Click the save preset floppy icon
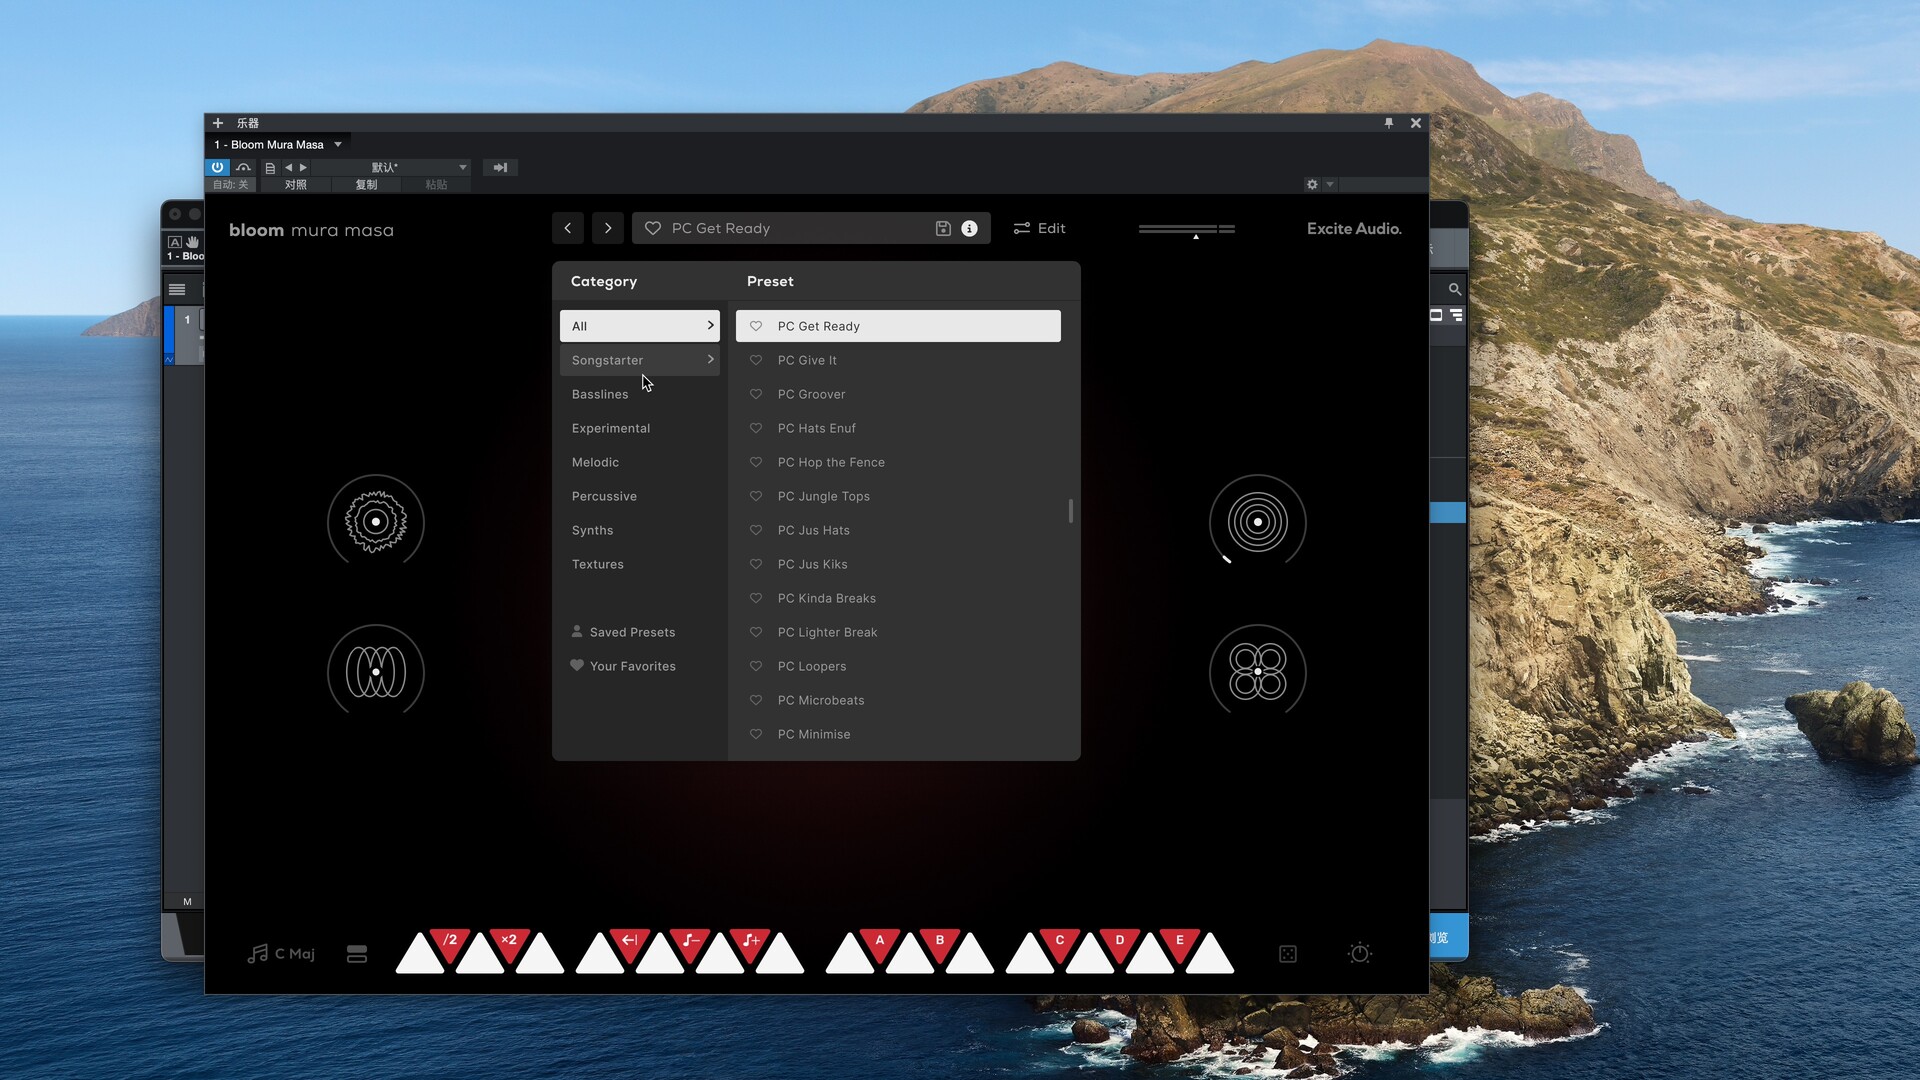Screen dimensions: 1920x1080 [942, 228]
